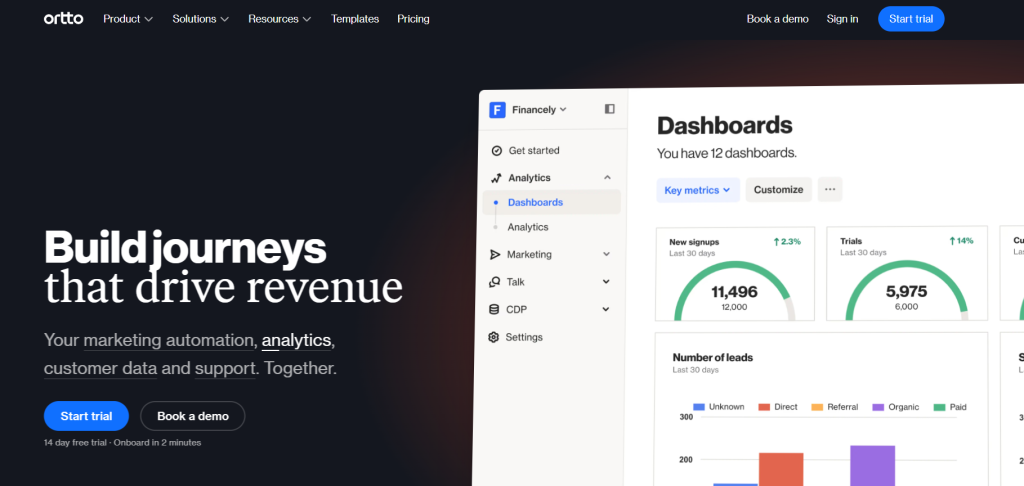Expand the Marketing section chevron
1024x486 pixels.
607,255
